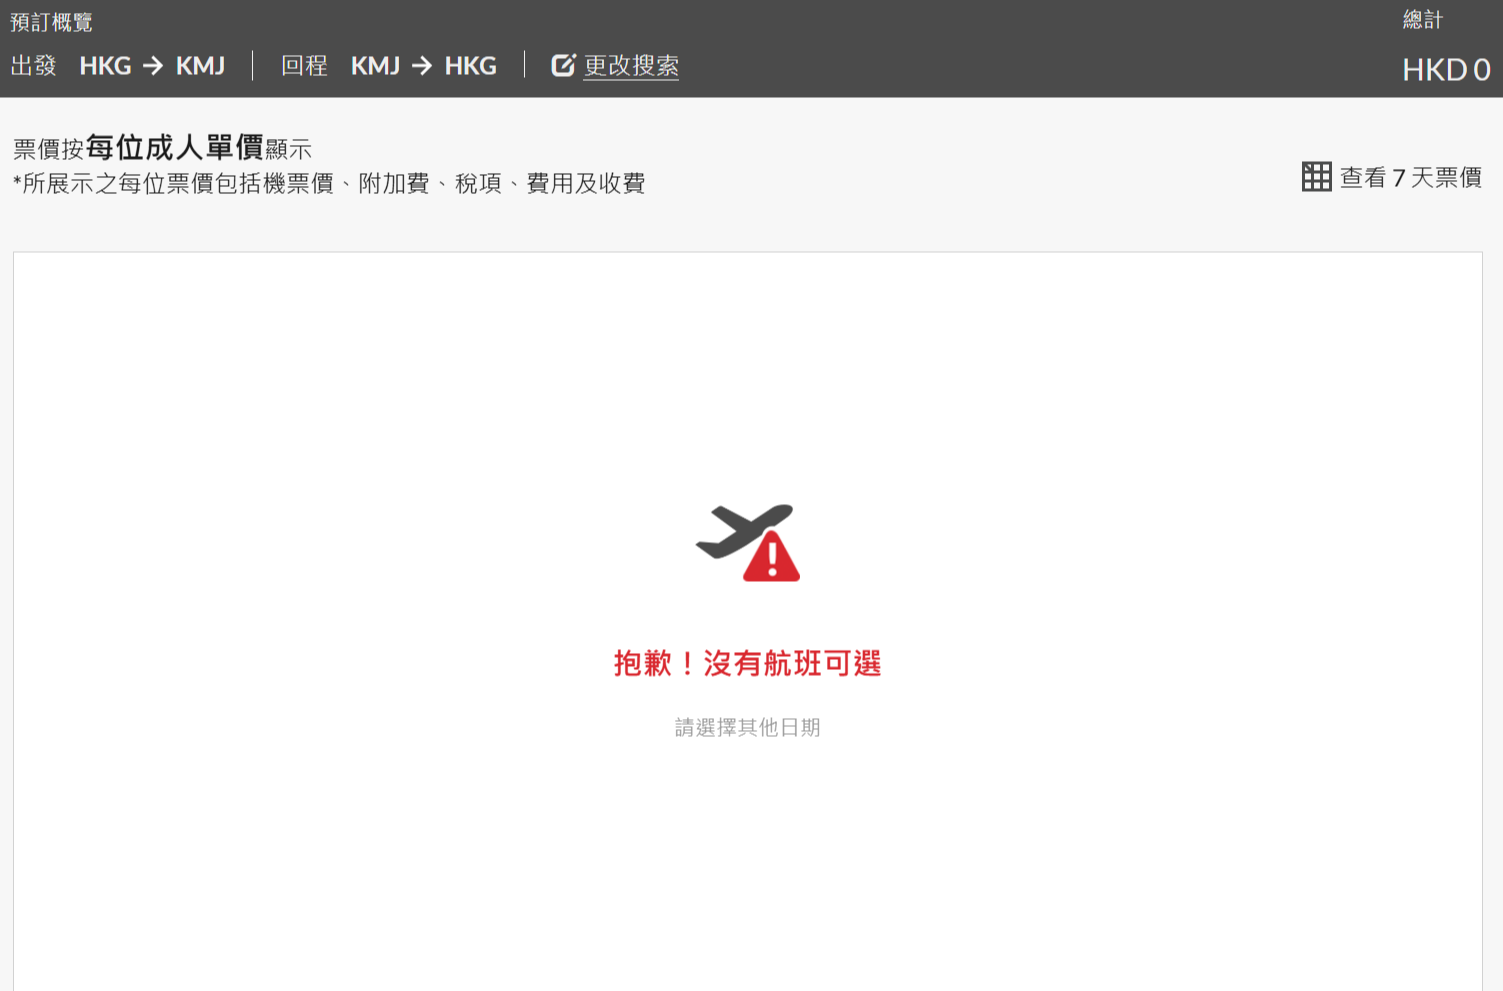Click the pencil edit icon beside 更改搜索

click(x=563, y=65)
